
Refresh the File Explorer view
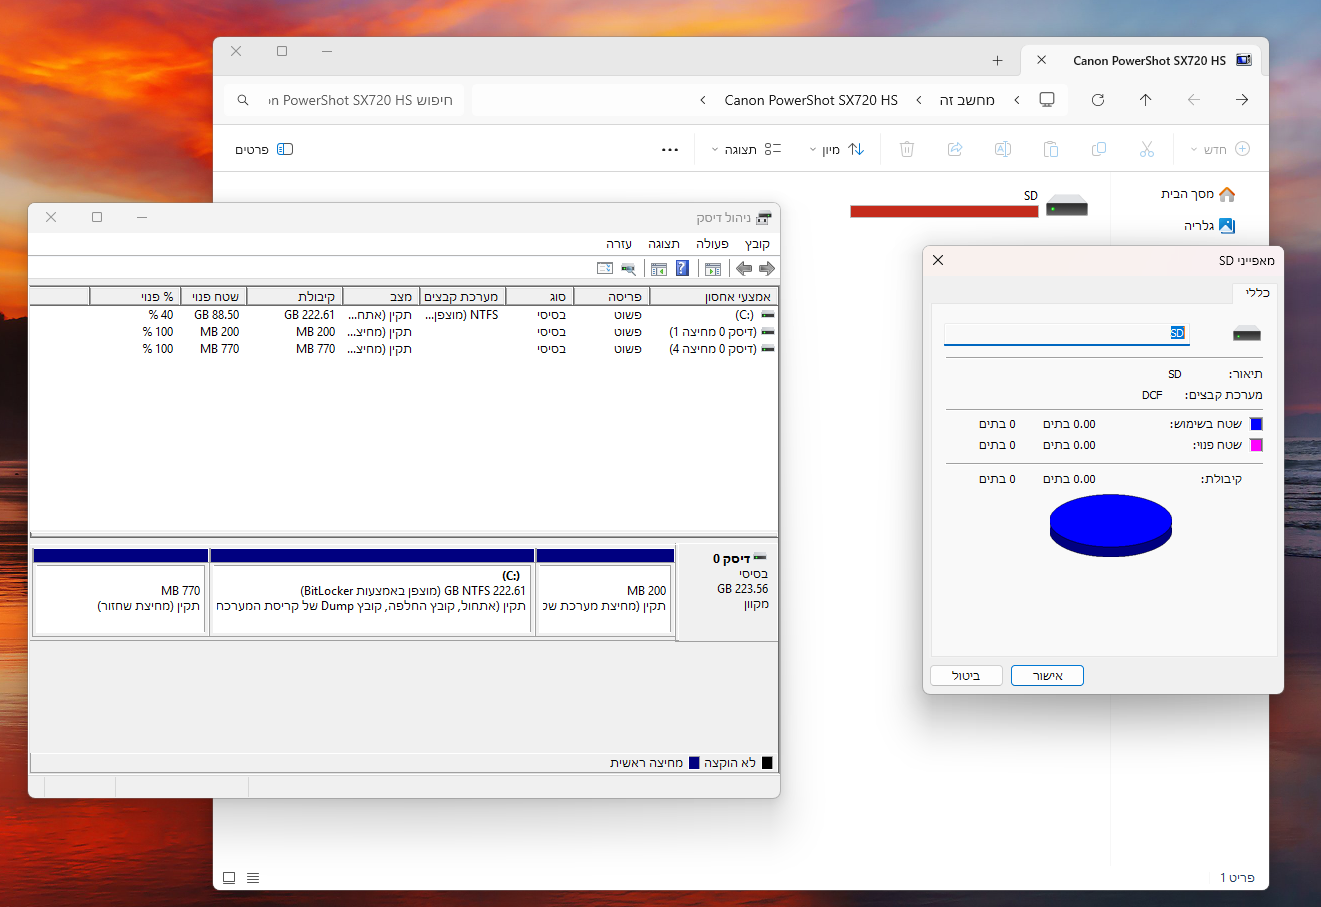pos(1098,100)
